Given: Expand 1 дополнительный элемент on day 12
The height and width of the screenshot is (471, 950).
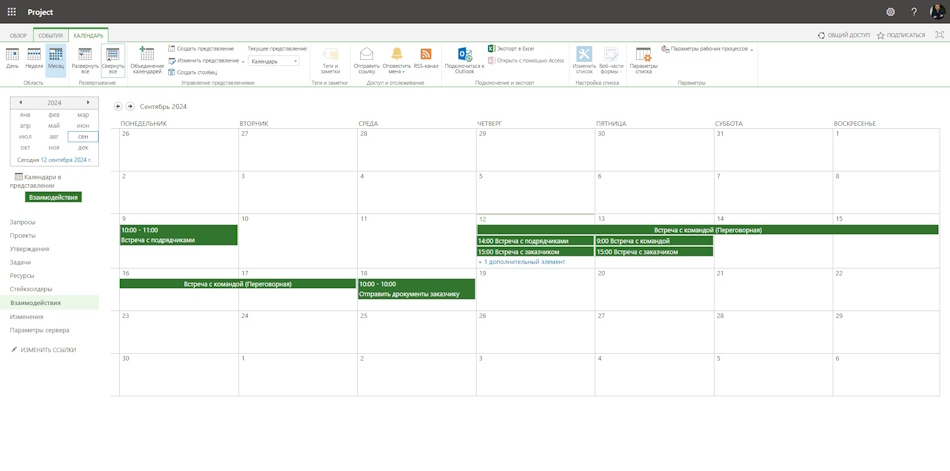Looking at the screenshot, I should (522, 262).
